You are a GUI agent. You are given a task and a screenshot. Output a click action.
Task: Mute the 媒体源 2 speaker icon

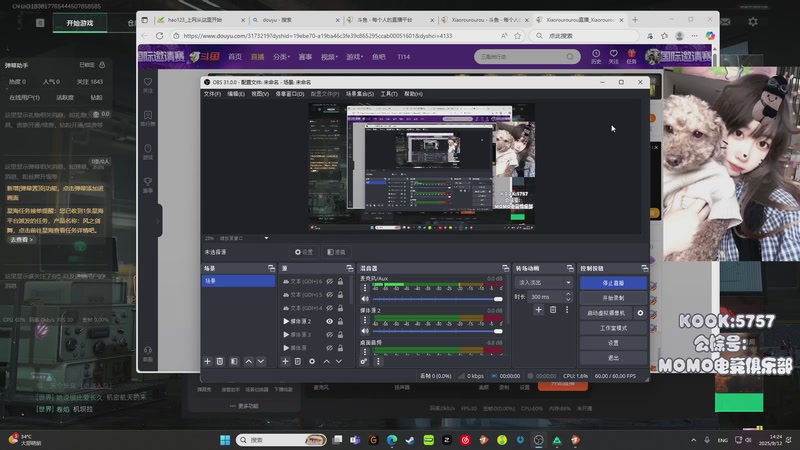pos(365,331)
